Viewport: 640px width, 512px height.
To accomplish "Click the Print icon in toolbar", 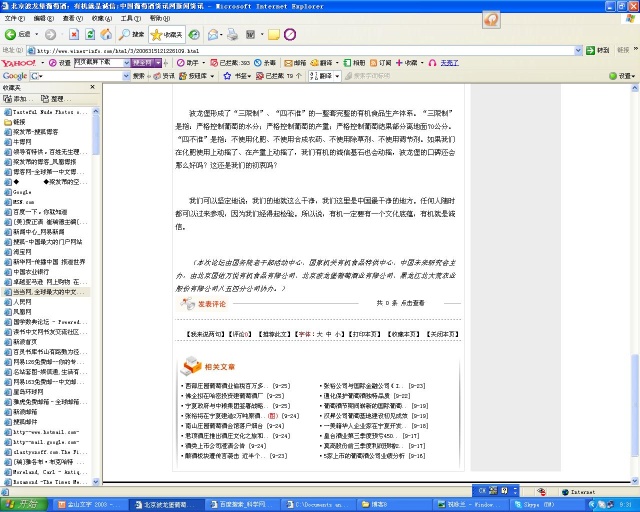I will pos(232,34).
